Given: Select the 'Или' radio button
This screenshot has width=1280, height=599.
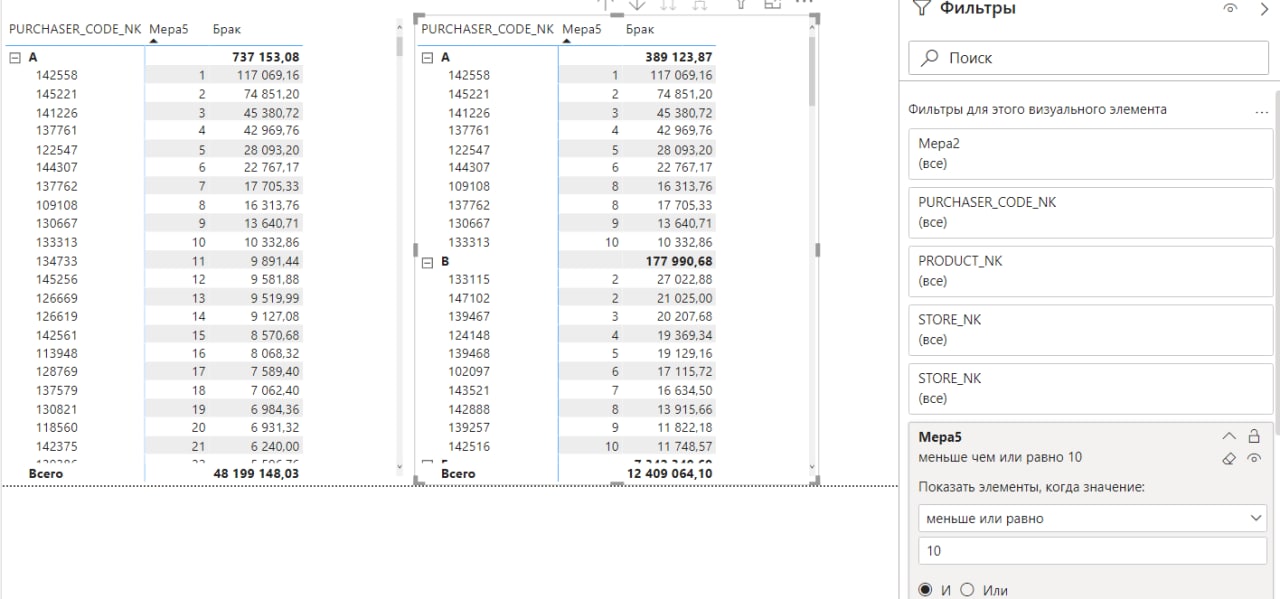Looking at the screenshot, I should pyautogui.click(x=967, y=590).
